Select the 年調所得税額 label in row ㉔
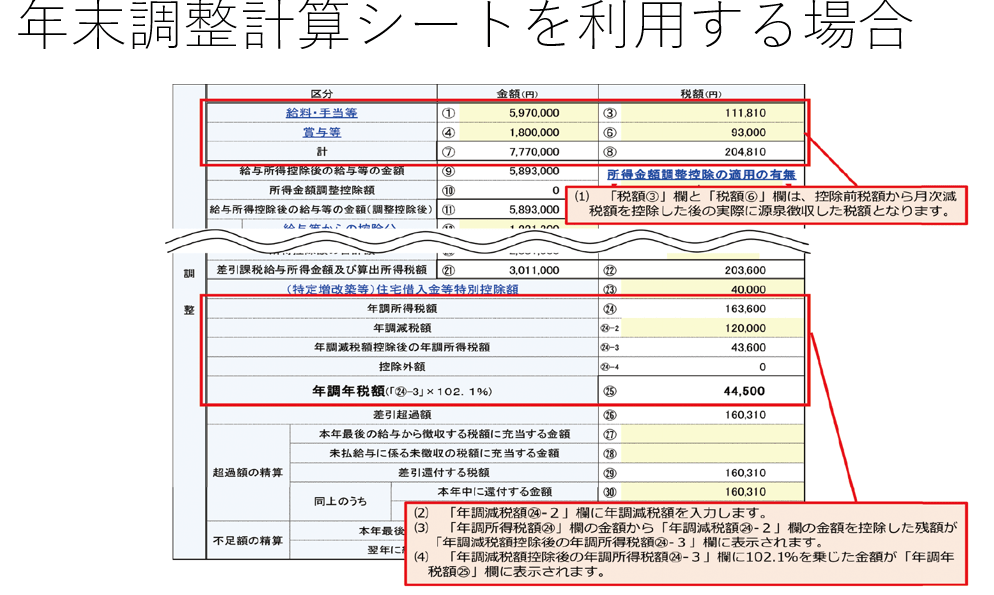The width and height of the screenshot is (994, 595). click(x=402, y=309)
